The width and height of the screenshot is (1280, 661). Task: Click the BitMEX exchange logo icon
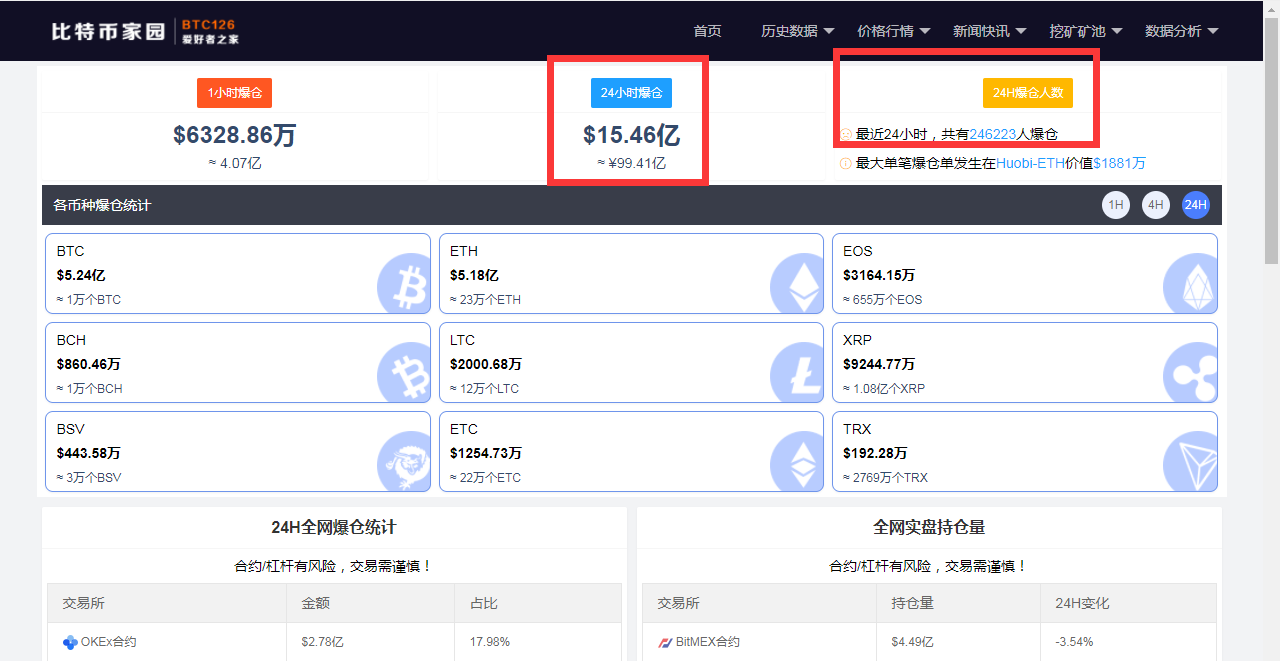665,642
